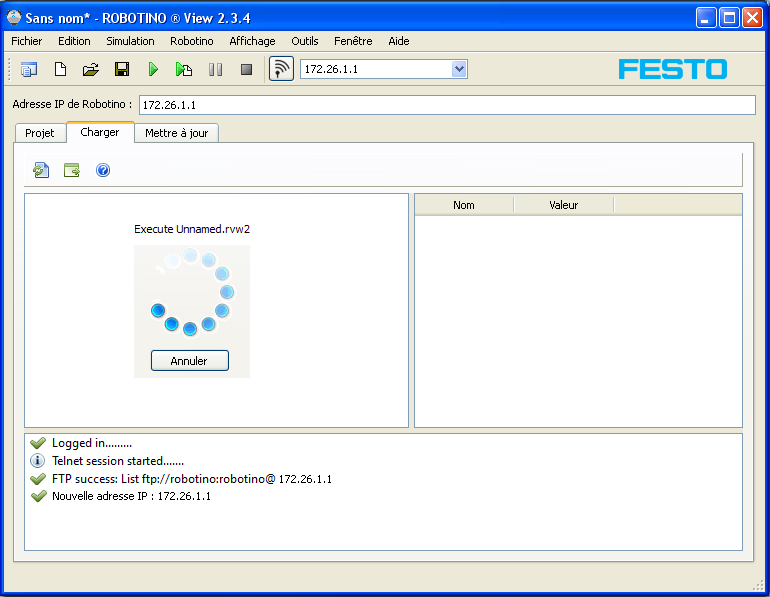Start program with the green play icon
Image resolution: width=770 pixels, height=597 pixels.
point(153,69)
